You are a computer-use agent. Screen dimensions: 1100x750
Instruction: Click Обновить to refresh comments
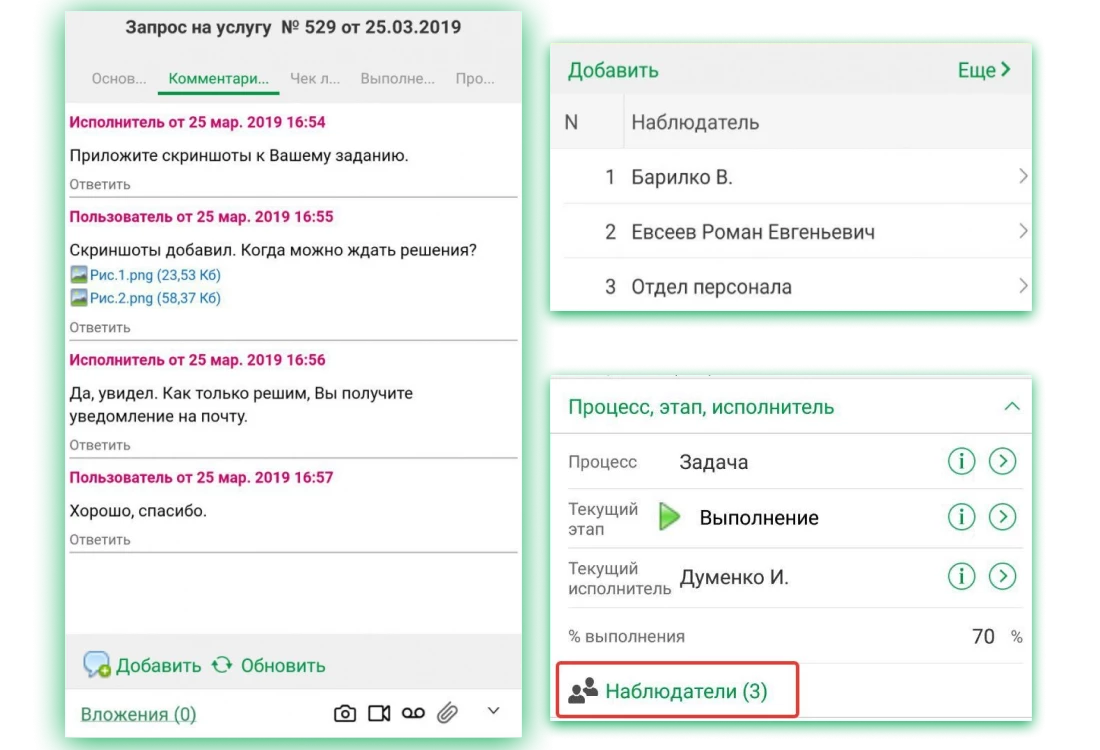269,665
